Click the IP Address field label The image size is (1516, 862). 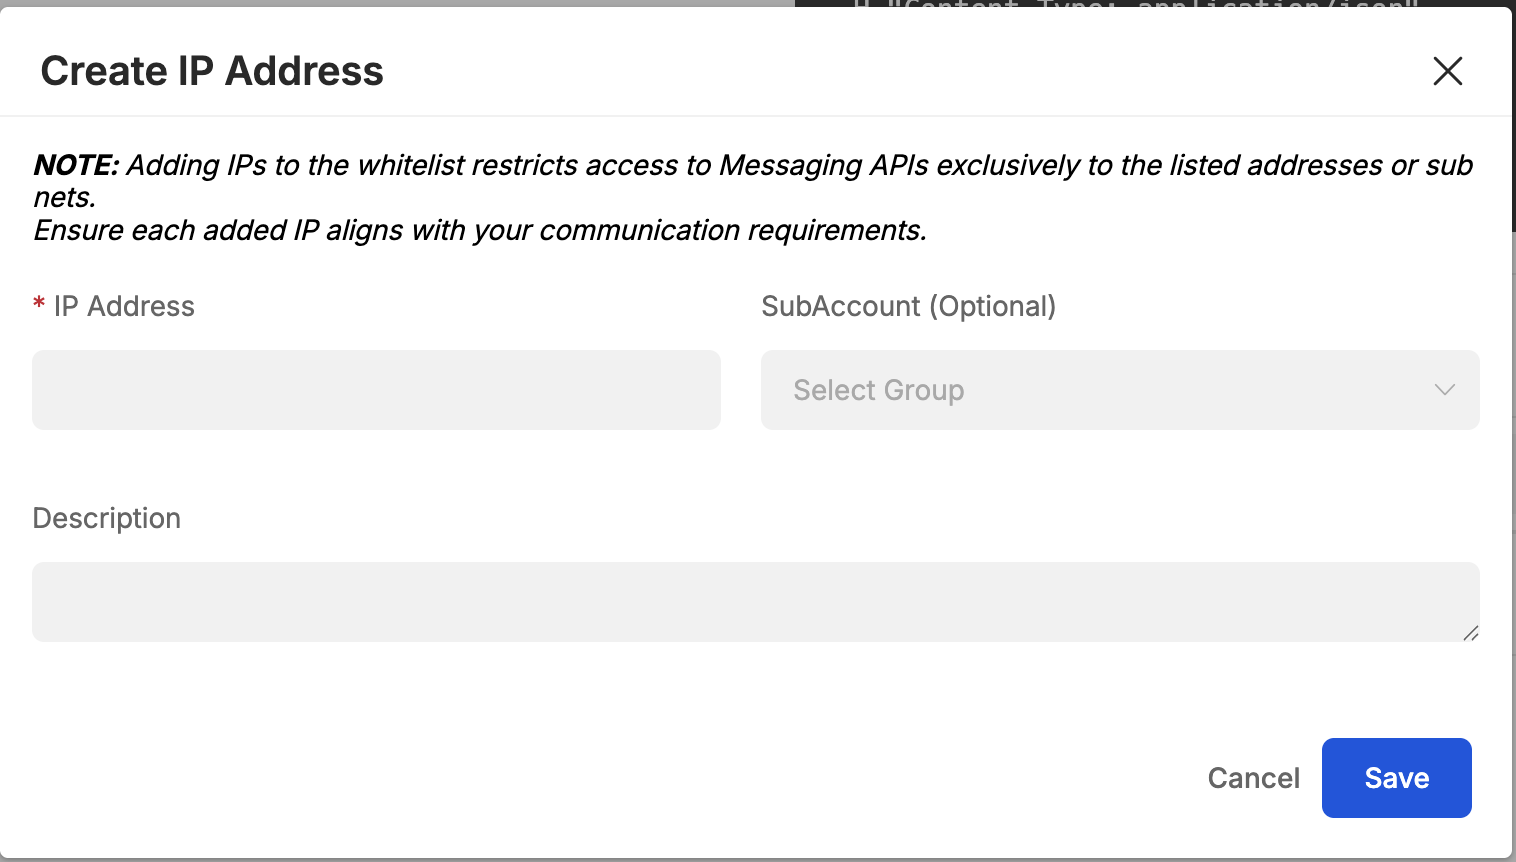click(x=124, y=306)
